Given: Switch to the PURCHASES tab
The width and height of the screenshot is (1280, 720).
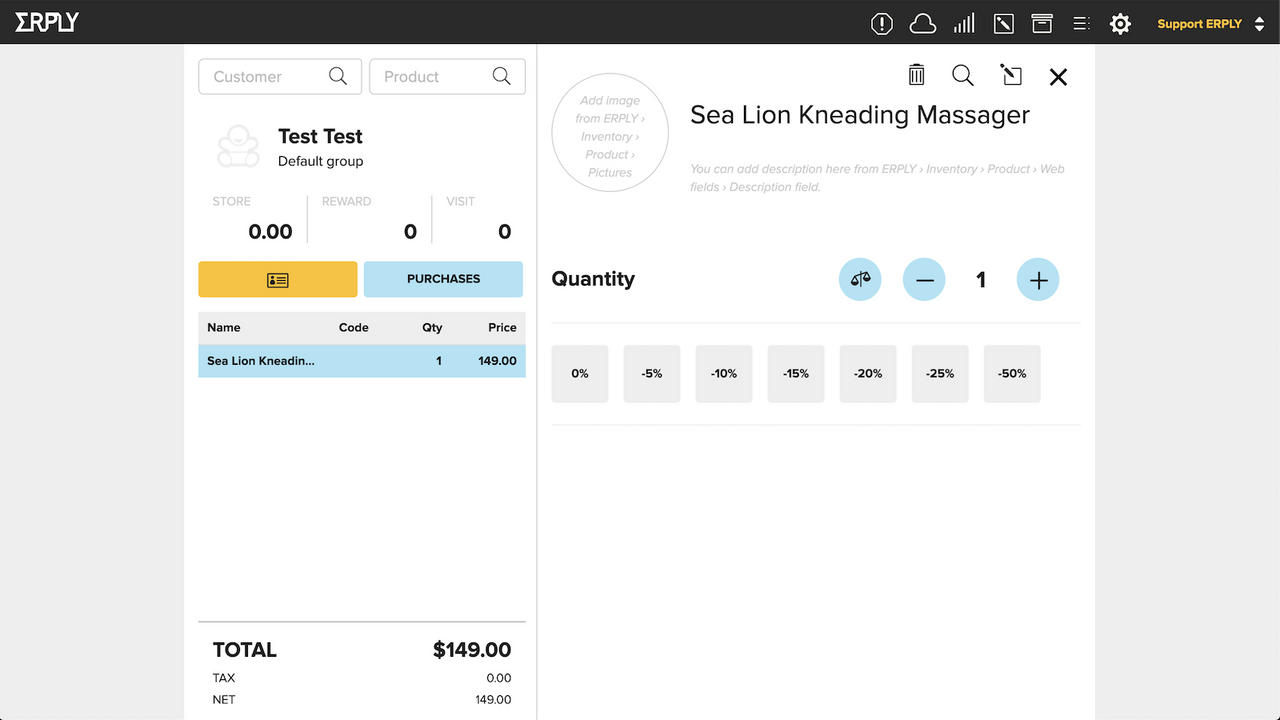Looking at the screenshot, I should pyautogui.click(x=443, y=279).
